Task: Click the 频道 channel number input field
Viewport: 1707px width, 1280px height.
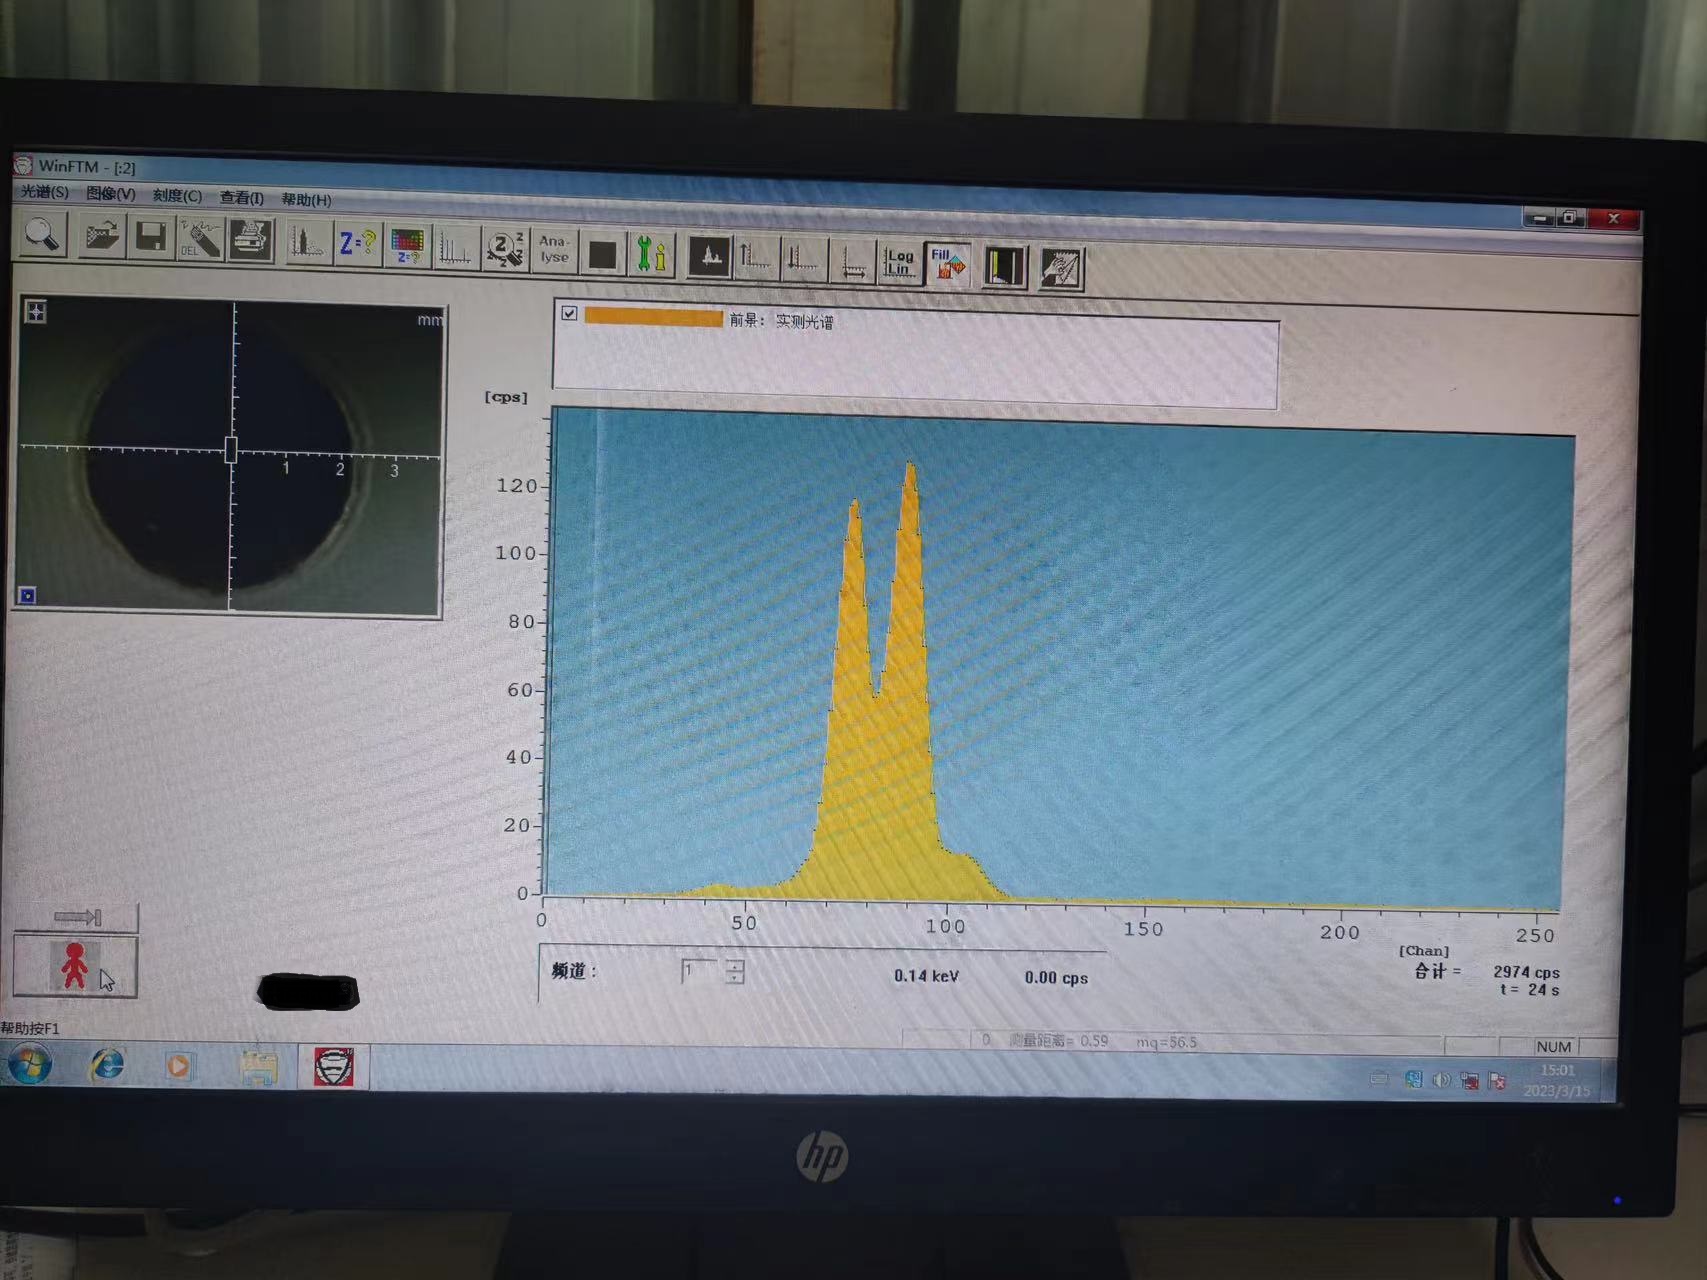Action: pyautogui.click(x=702, y=971)
